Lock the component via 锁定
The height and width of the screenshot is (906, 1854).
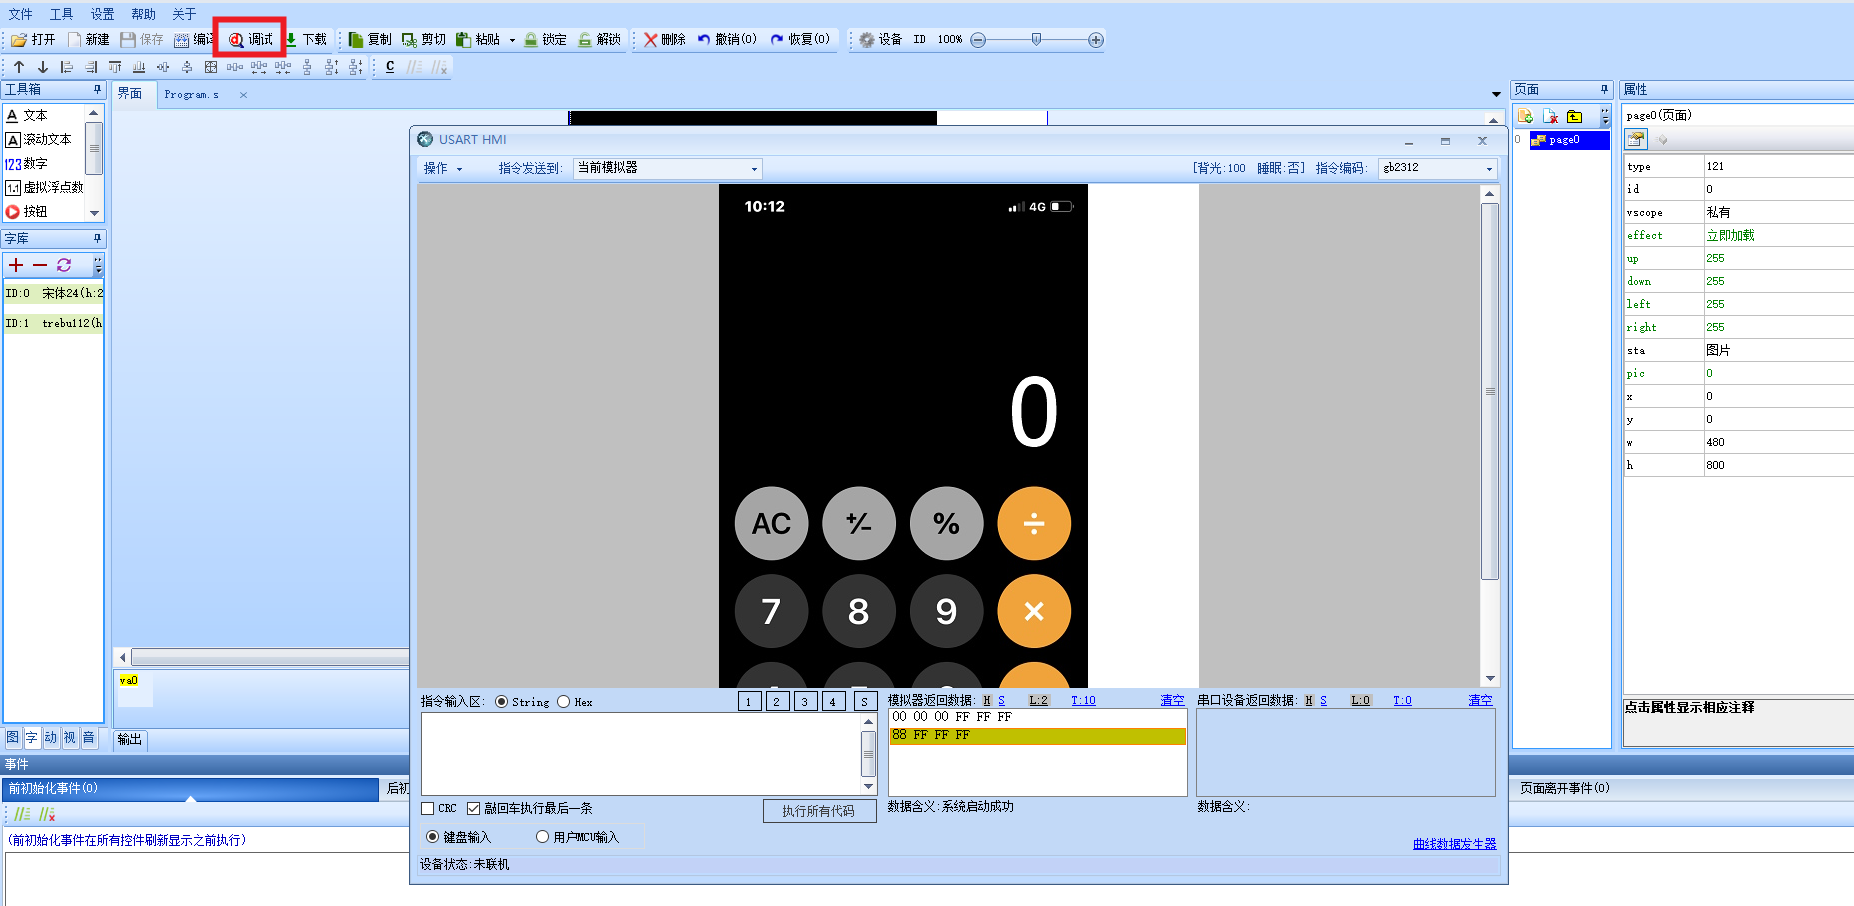pos(545,40)
